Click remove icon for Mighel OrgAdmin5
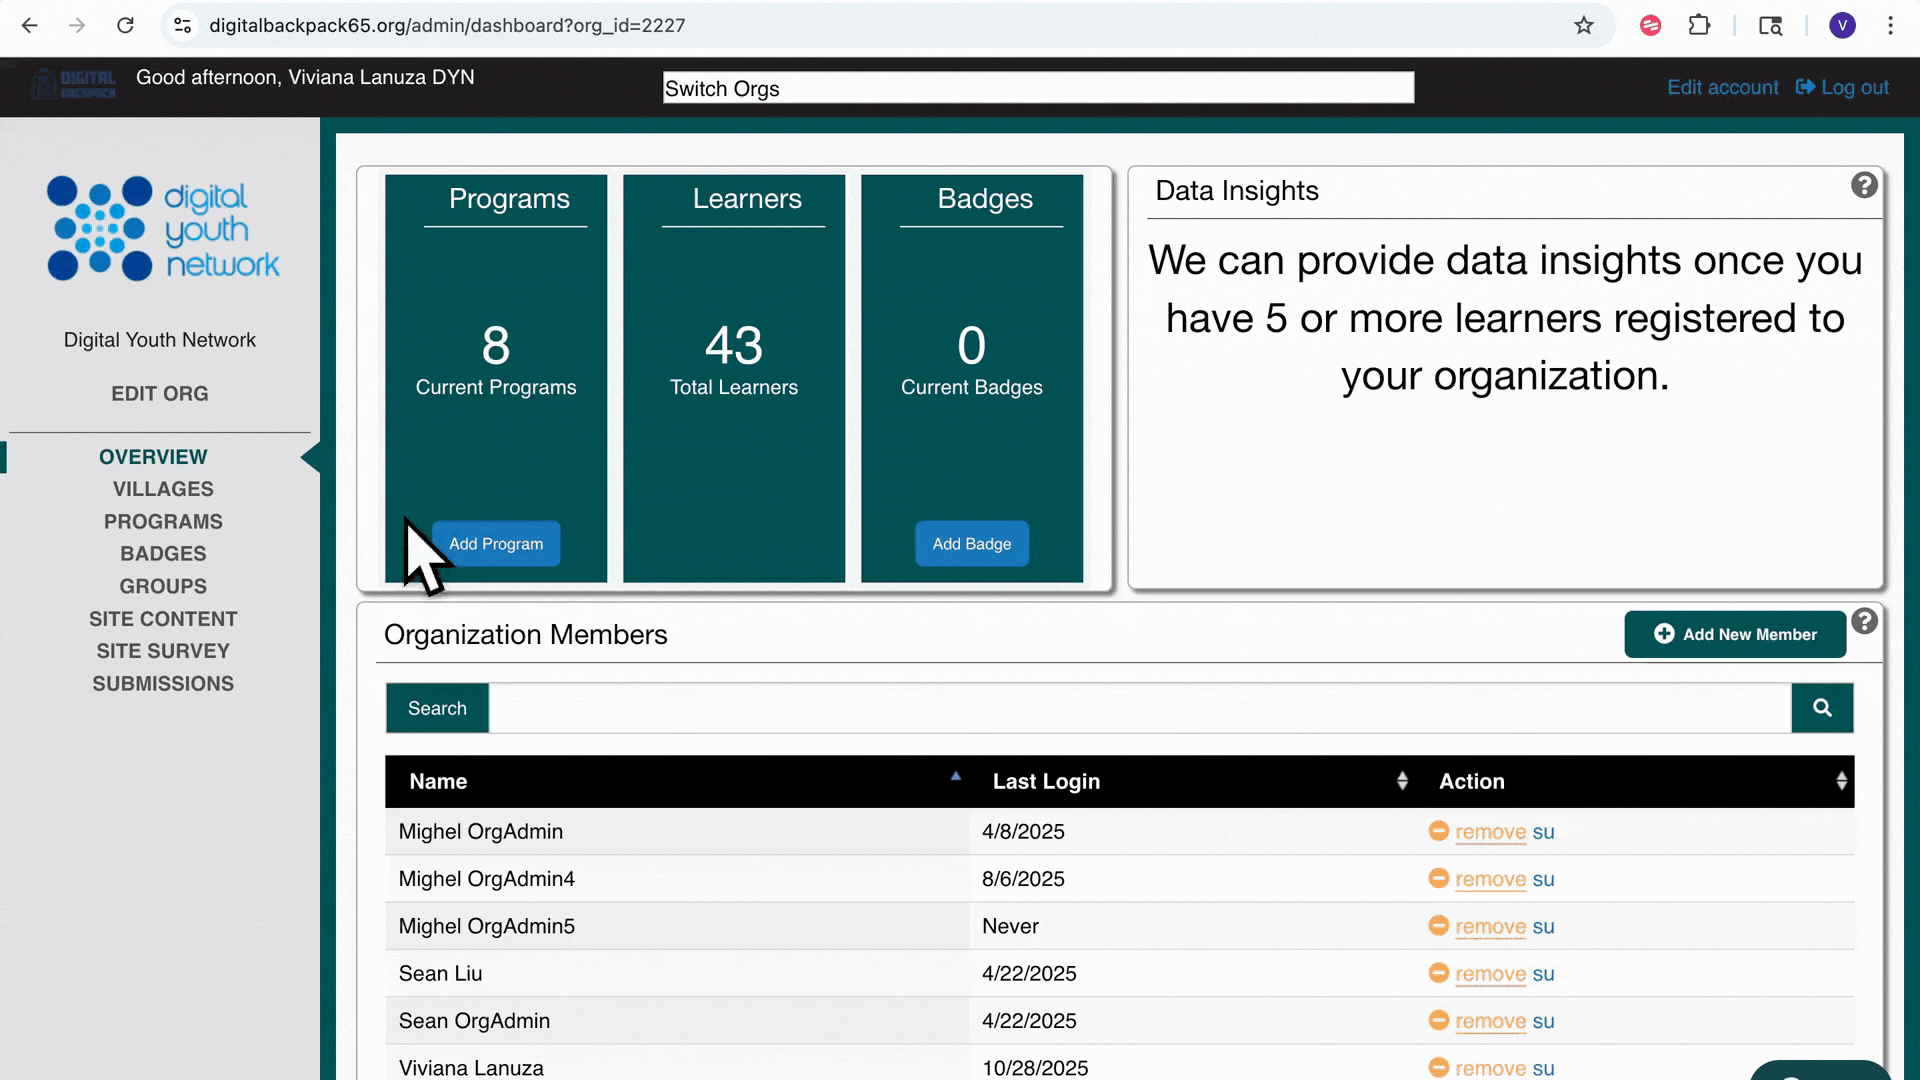 click(x=1438, y=925)
